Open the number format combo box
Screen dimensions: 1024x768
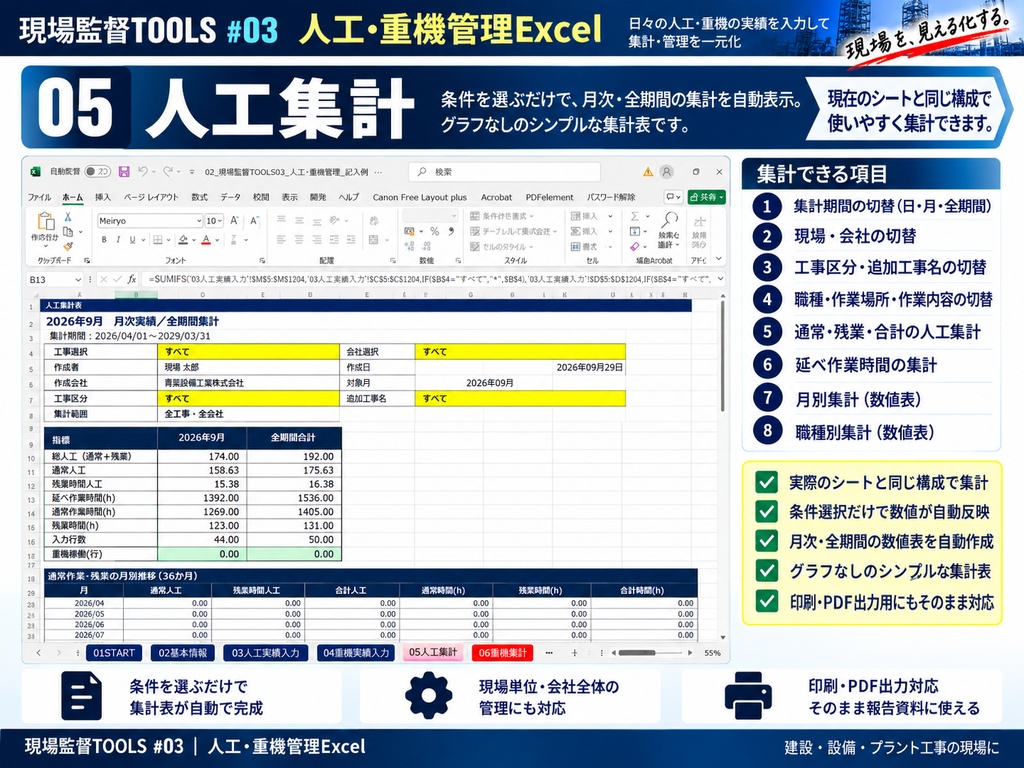pos(430,216)
